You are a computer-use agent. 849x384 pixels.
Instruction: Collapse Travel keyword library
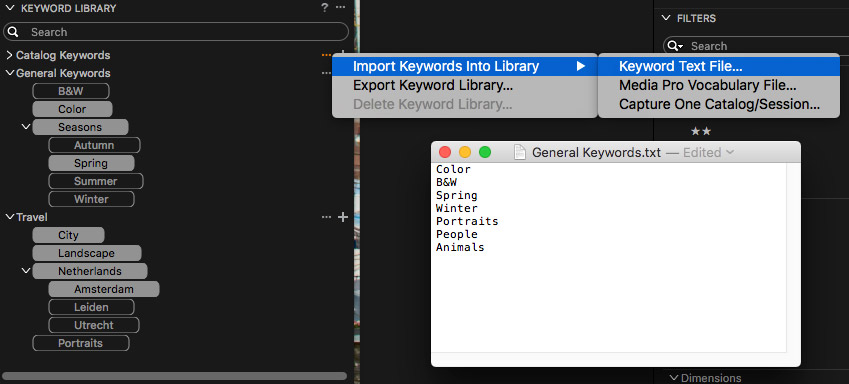click(9, 217)
